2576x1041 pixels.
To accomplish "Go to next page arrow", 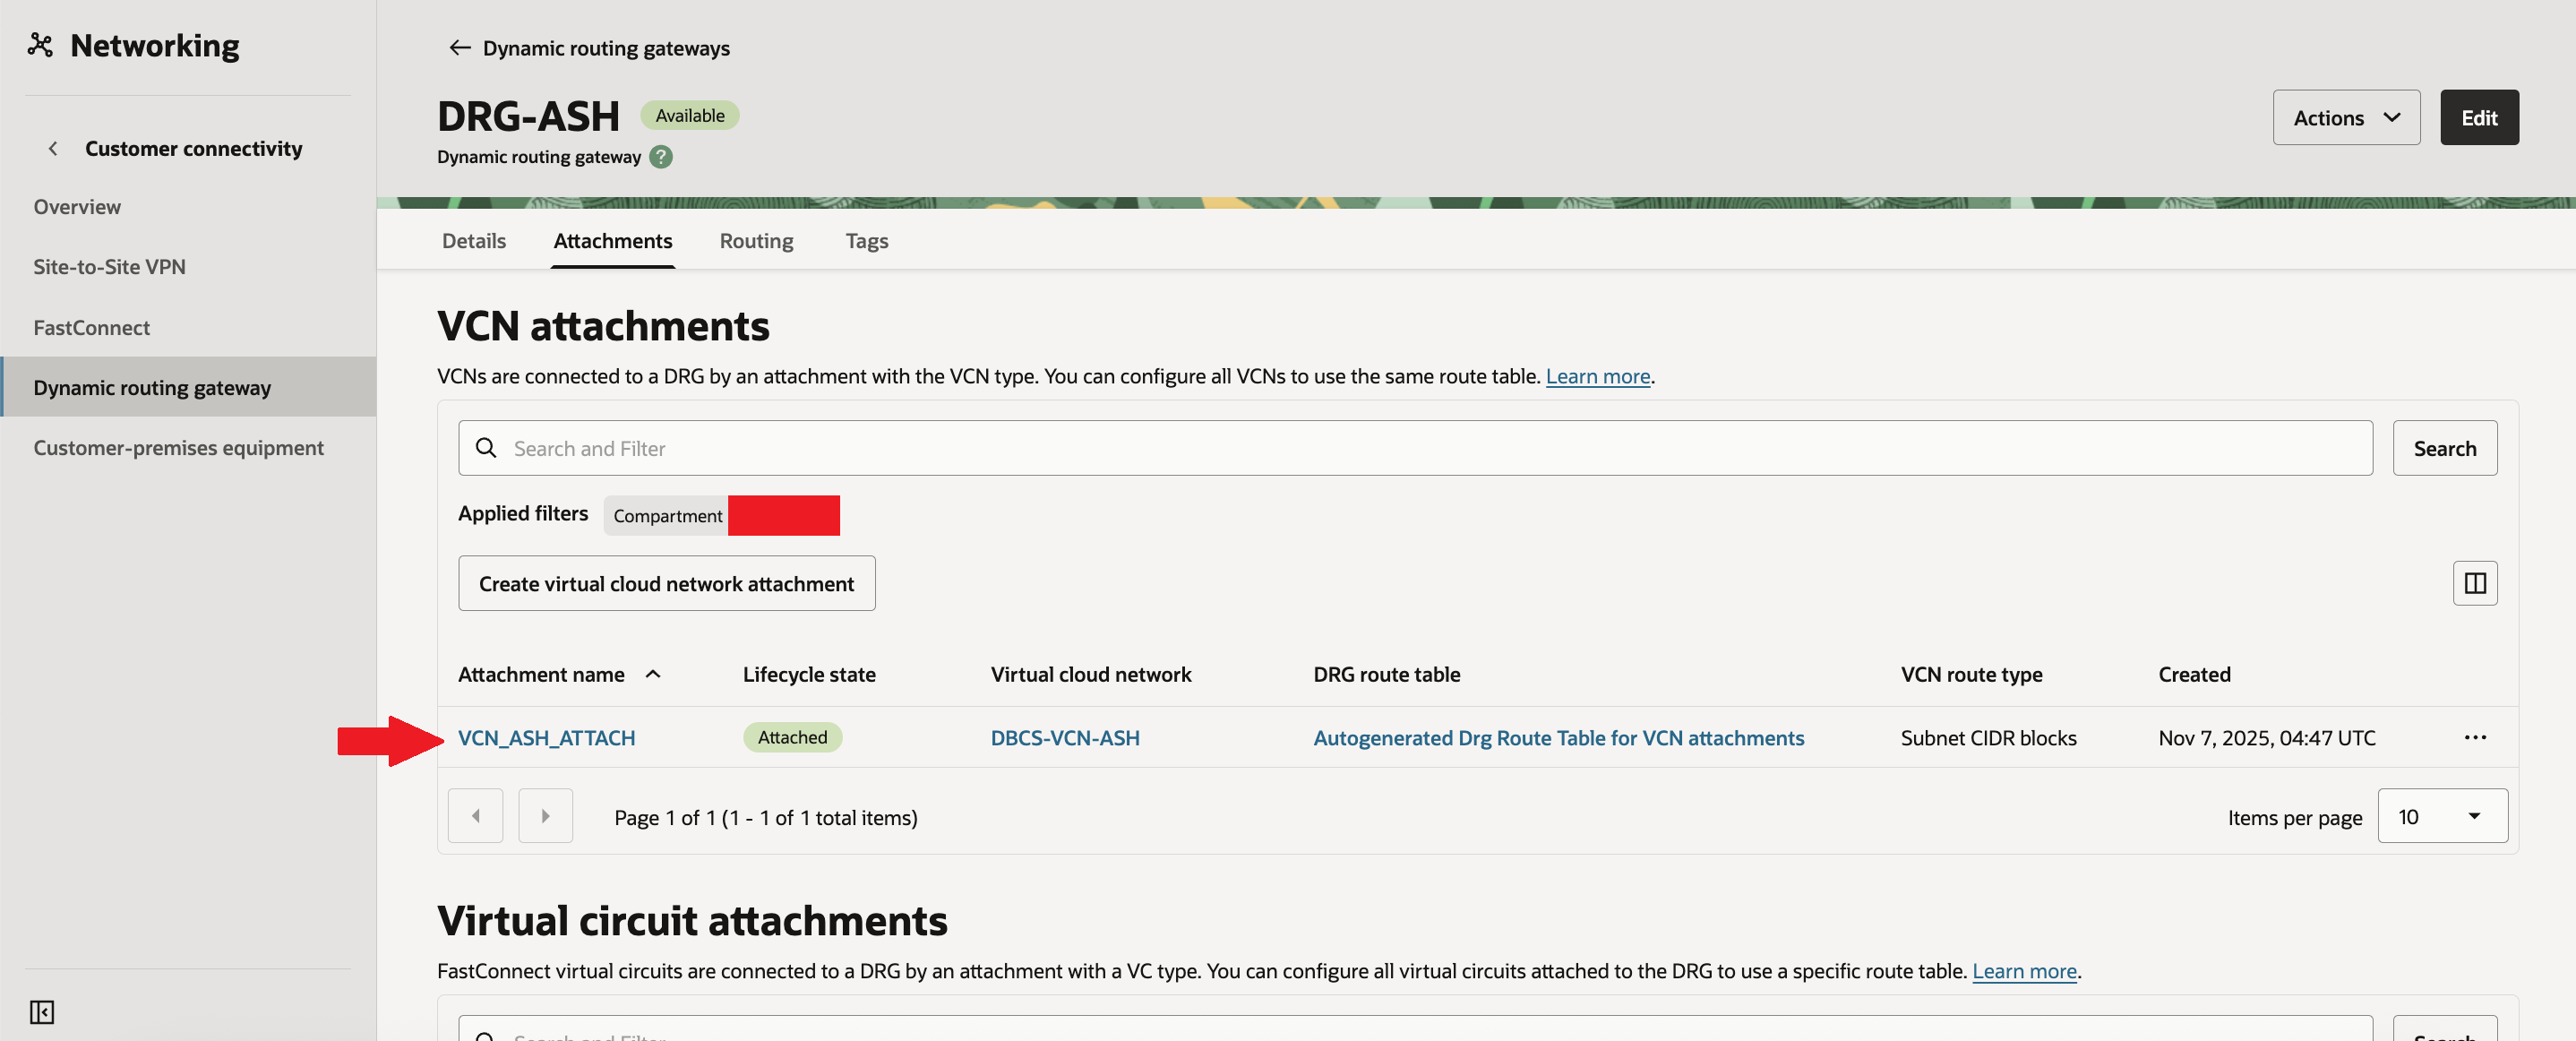I will point(545,816).
